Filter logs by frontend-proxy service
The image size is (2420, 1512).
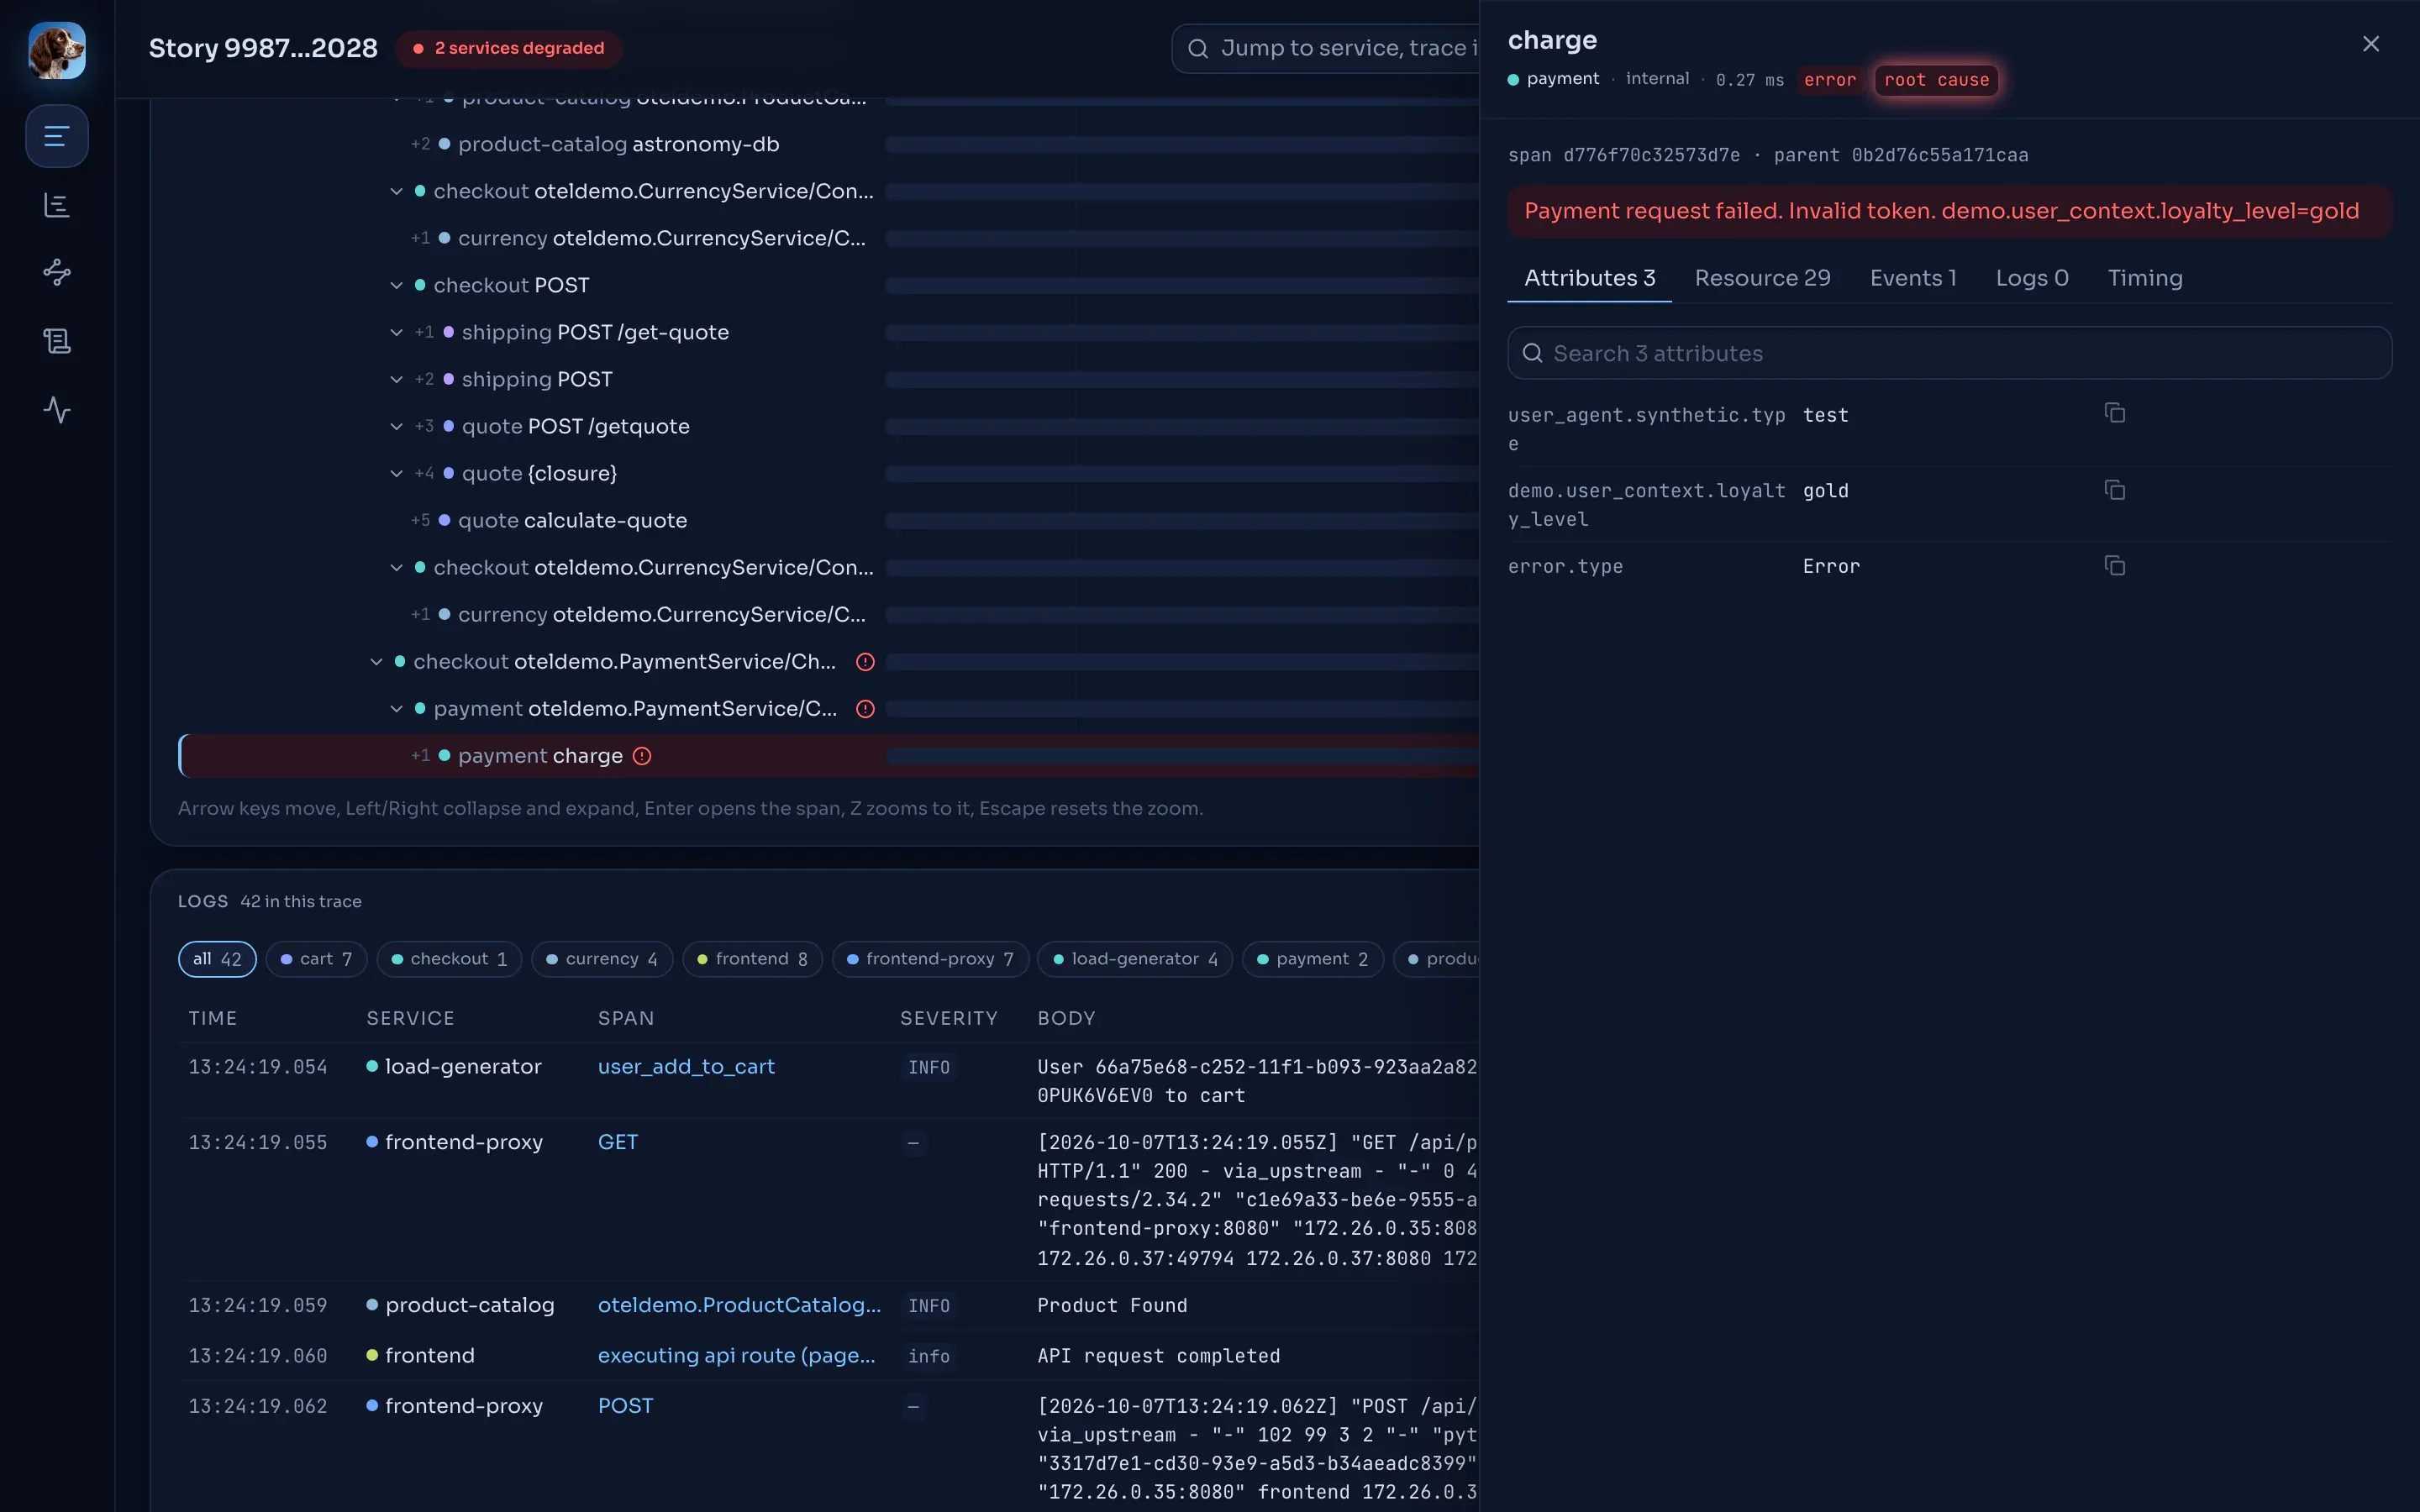930,959
